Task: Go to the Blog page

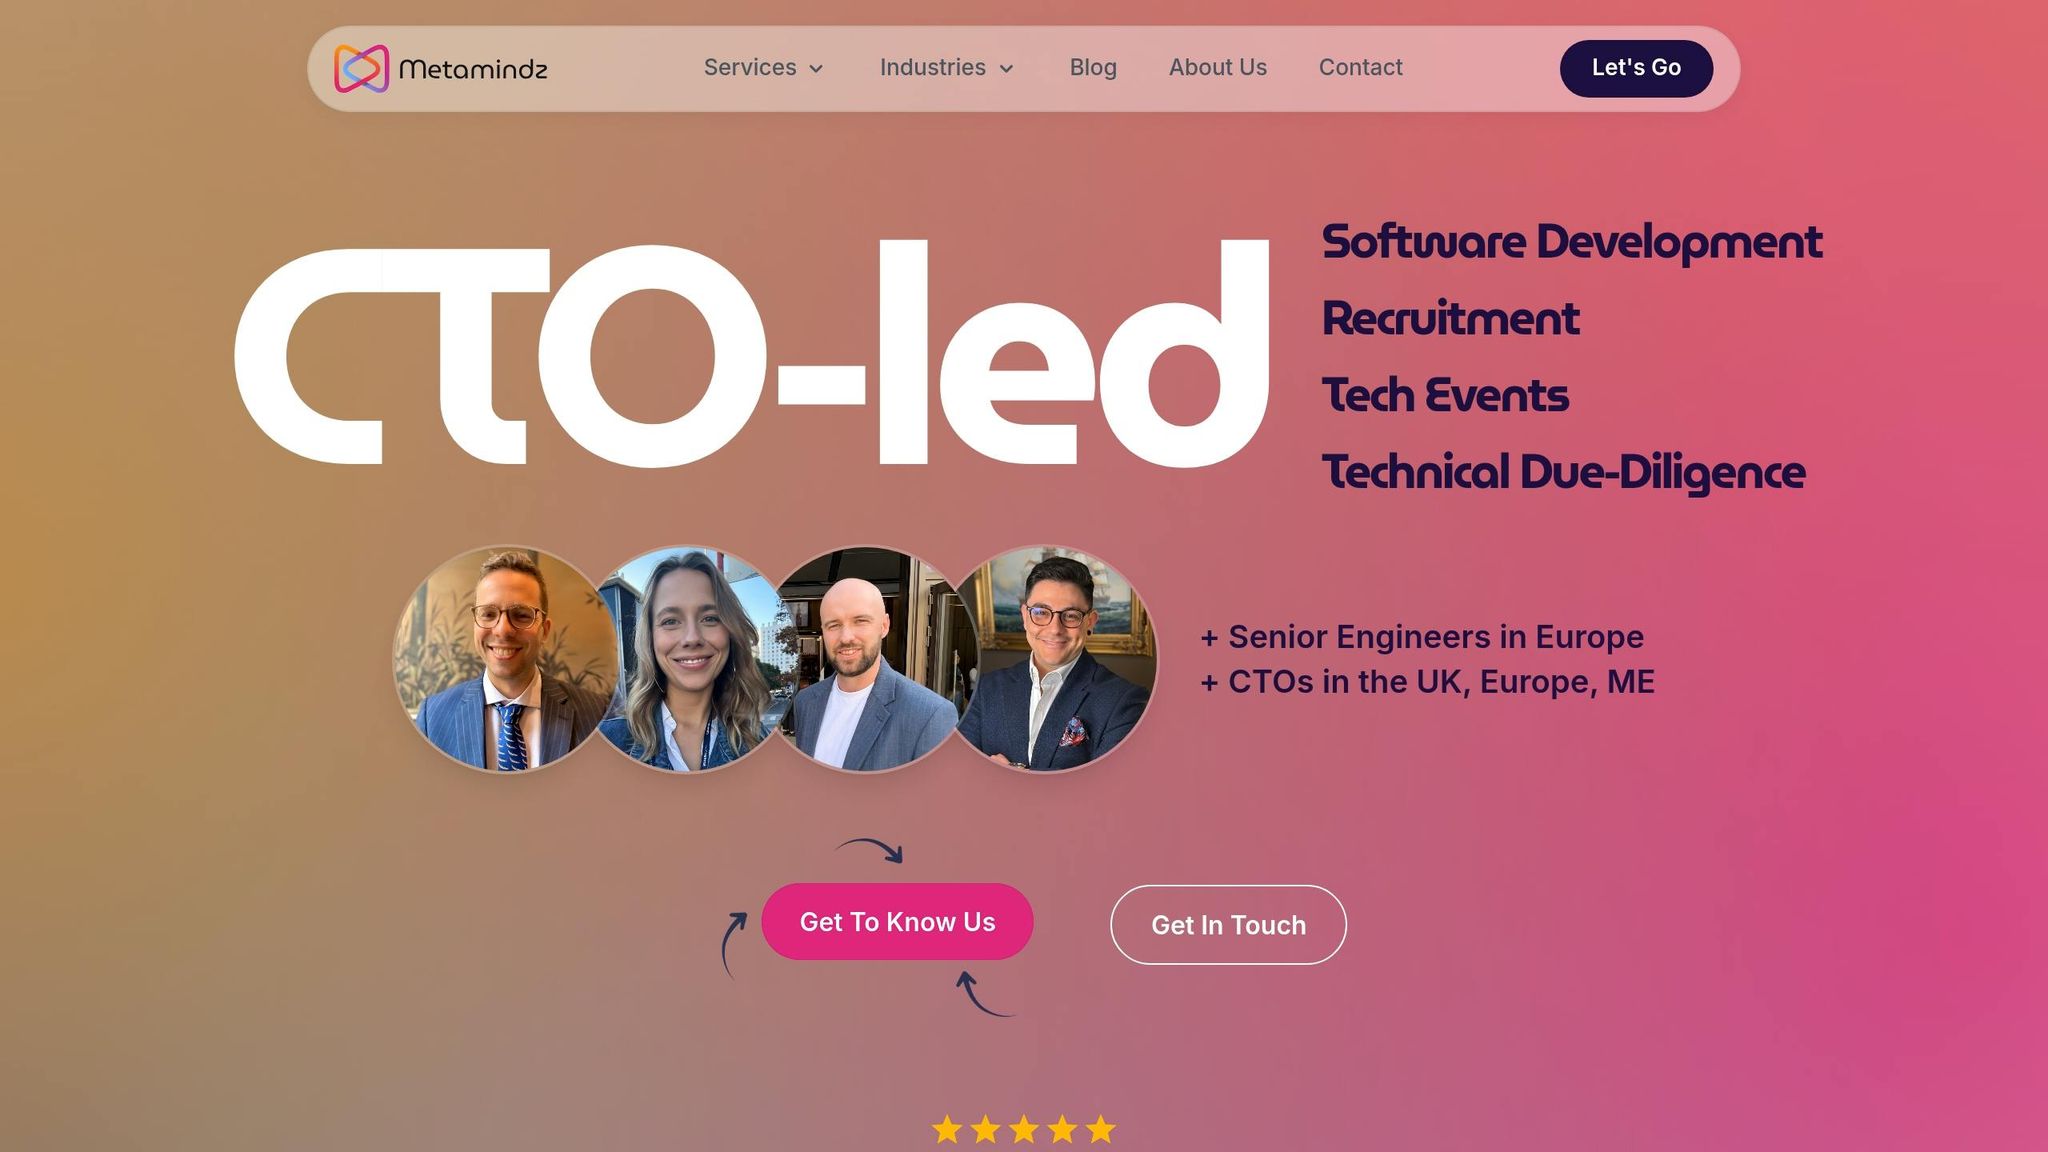Action: 1093,67
